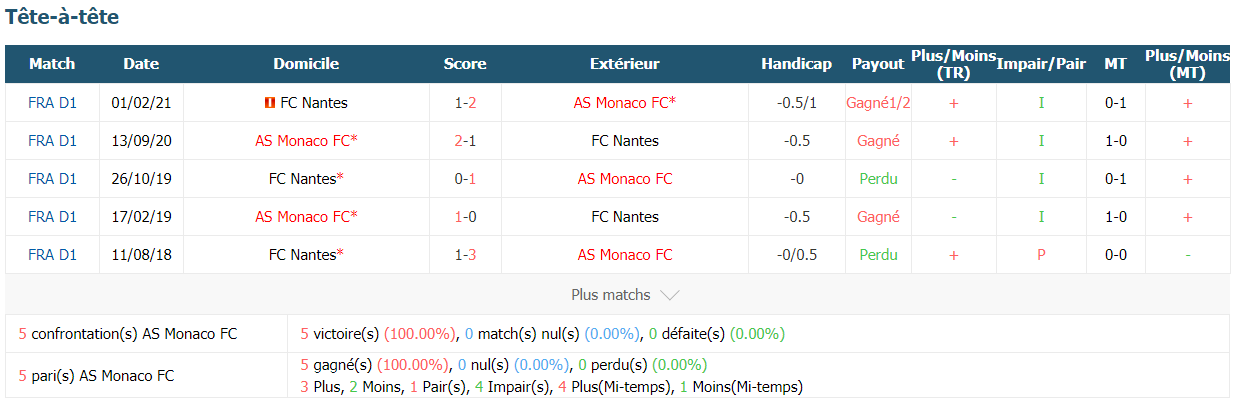1238x408 pixels.
Task: Click the Perdu payout on 26/10/19 row
Action: [x=878, y=179]
